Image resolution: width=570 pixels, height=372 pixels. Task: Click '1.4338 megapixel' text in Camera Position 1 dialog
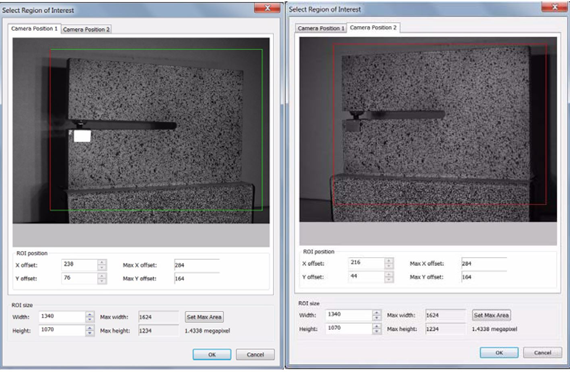click(207, 331)
